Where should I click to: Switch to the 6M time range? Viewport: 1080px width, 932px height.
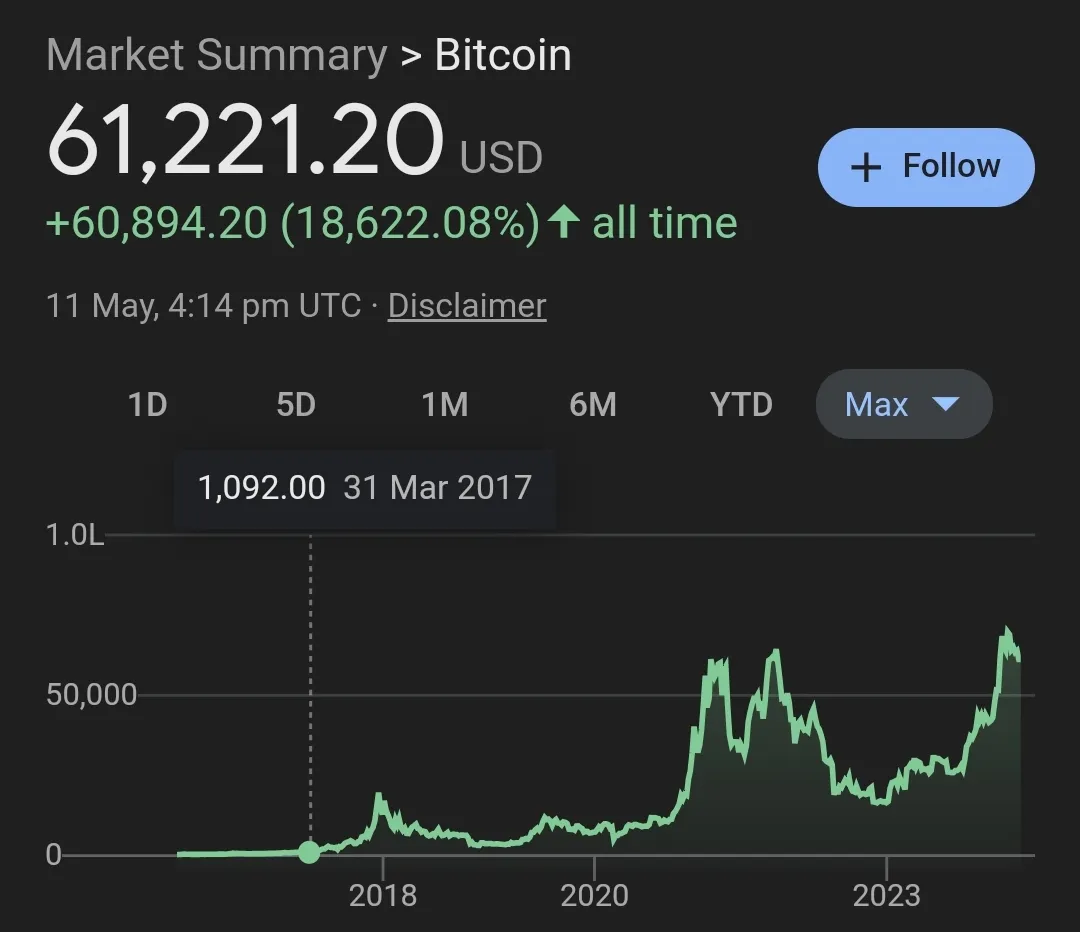pos(593,404)
